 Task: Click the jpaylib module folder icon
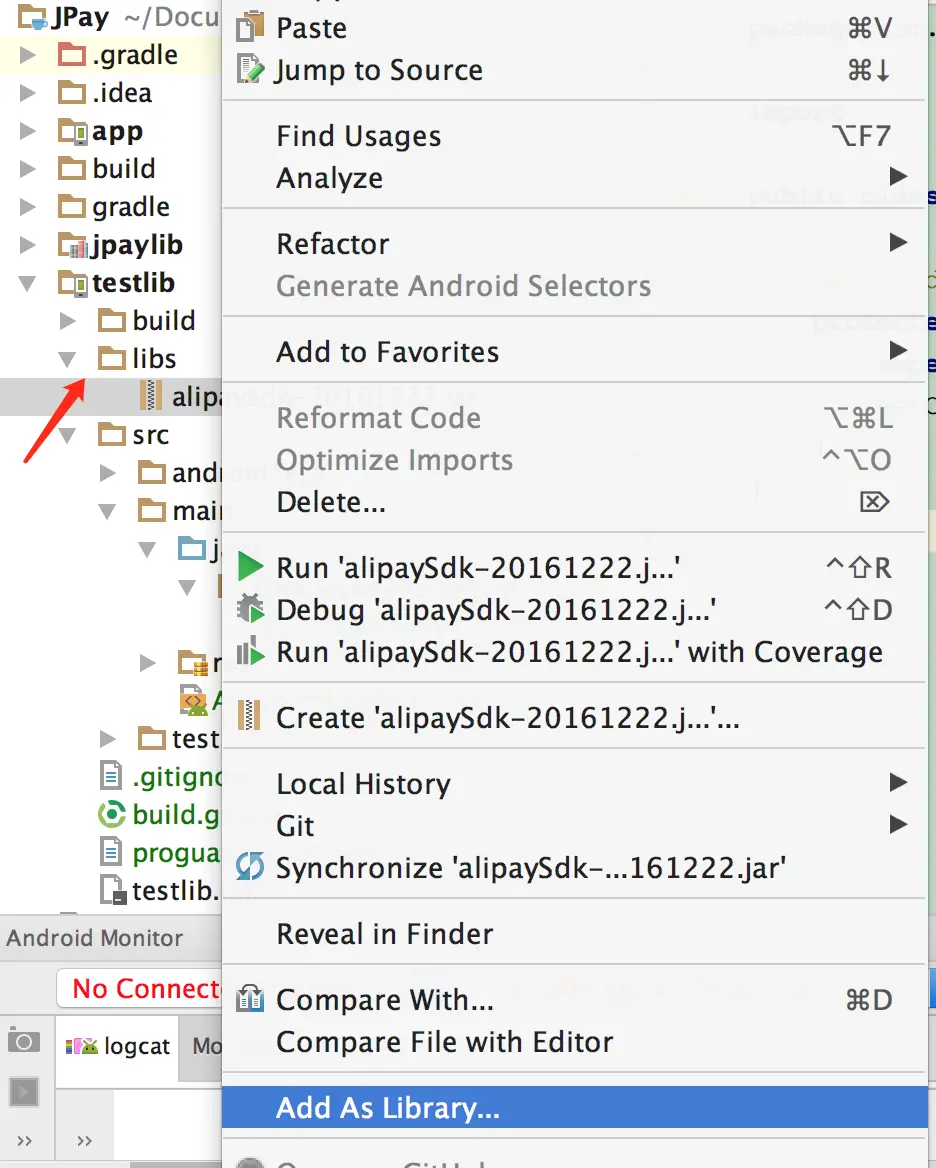pos(73,244)
